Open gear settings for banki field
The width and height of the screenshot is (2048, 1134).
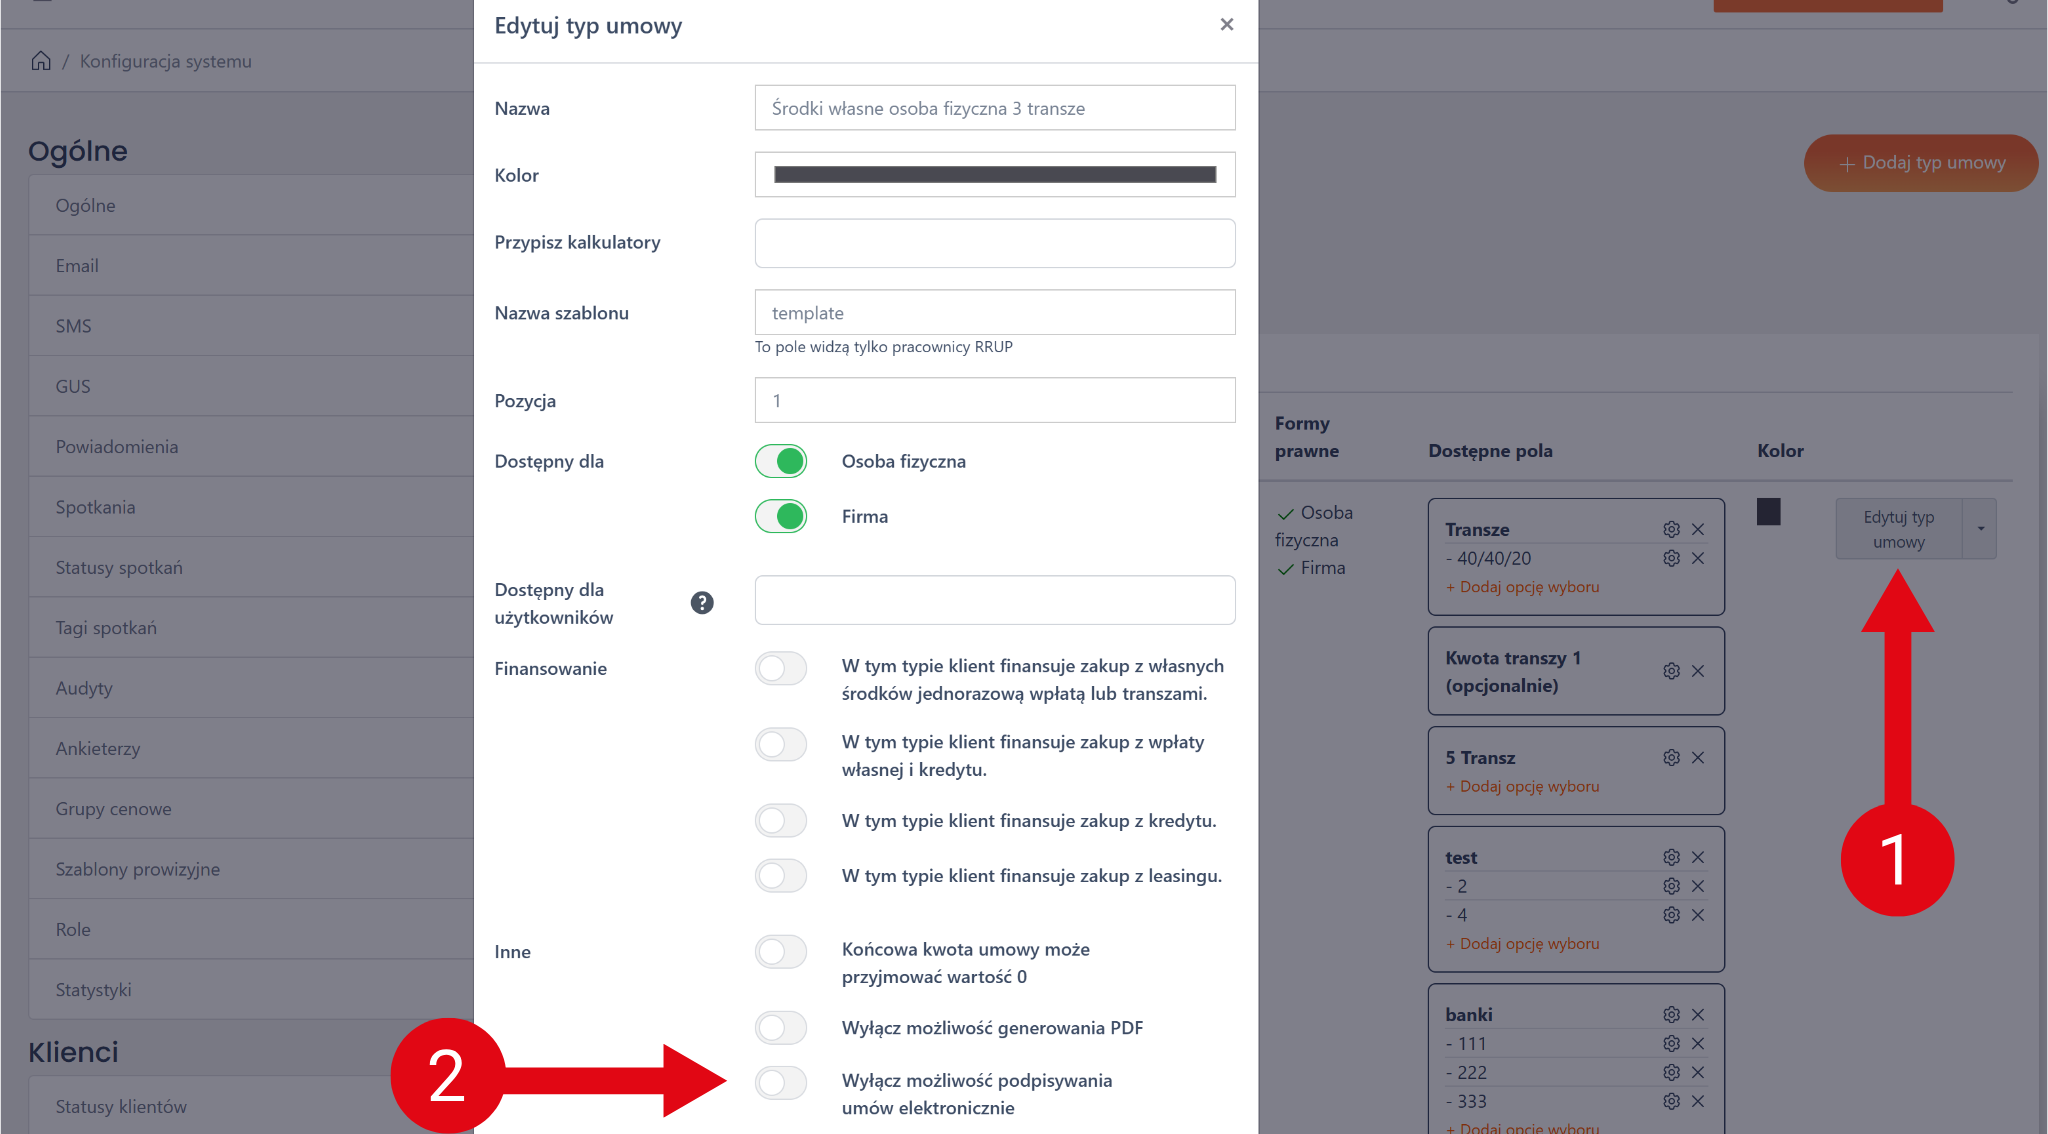1671,1015
